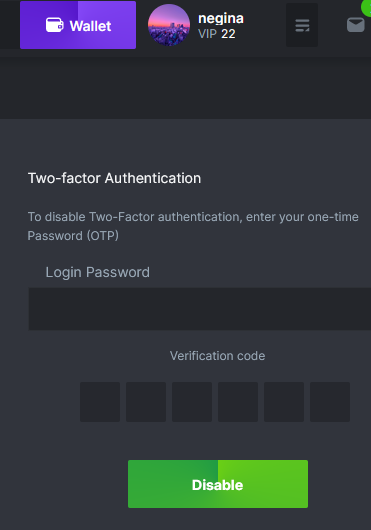This screenshot has width=371, height=530.
Task: Select the second verification code box
Action: (146, 402)
